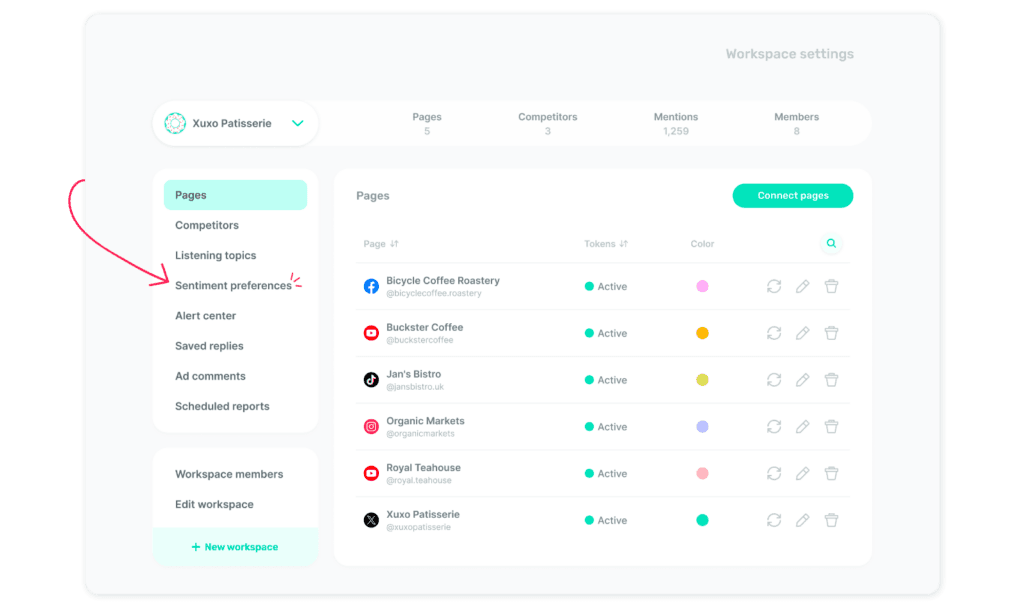Click the TikTok icon for Jan's Bistro
The image size is (1024, 608).
(371, 380)
